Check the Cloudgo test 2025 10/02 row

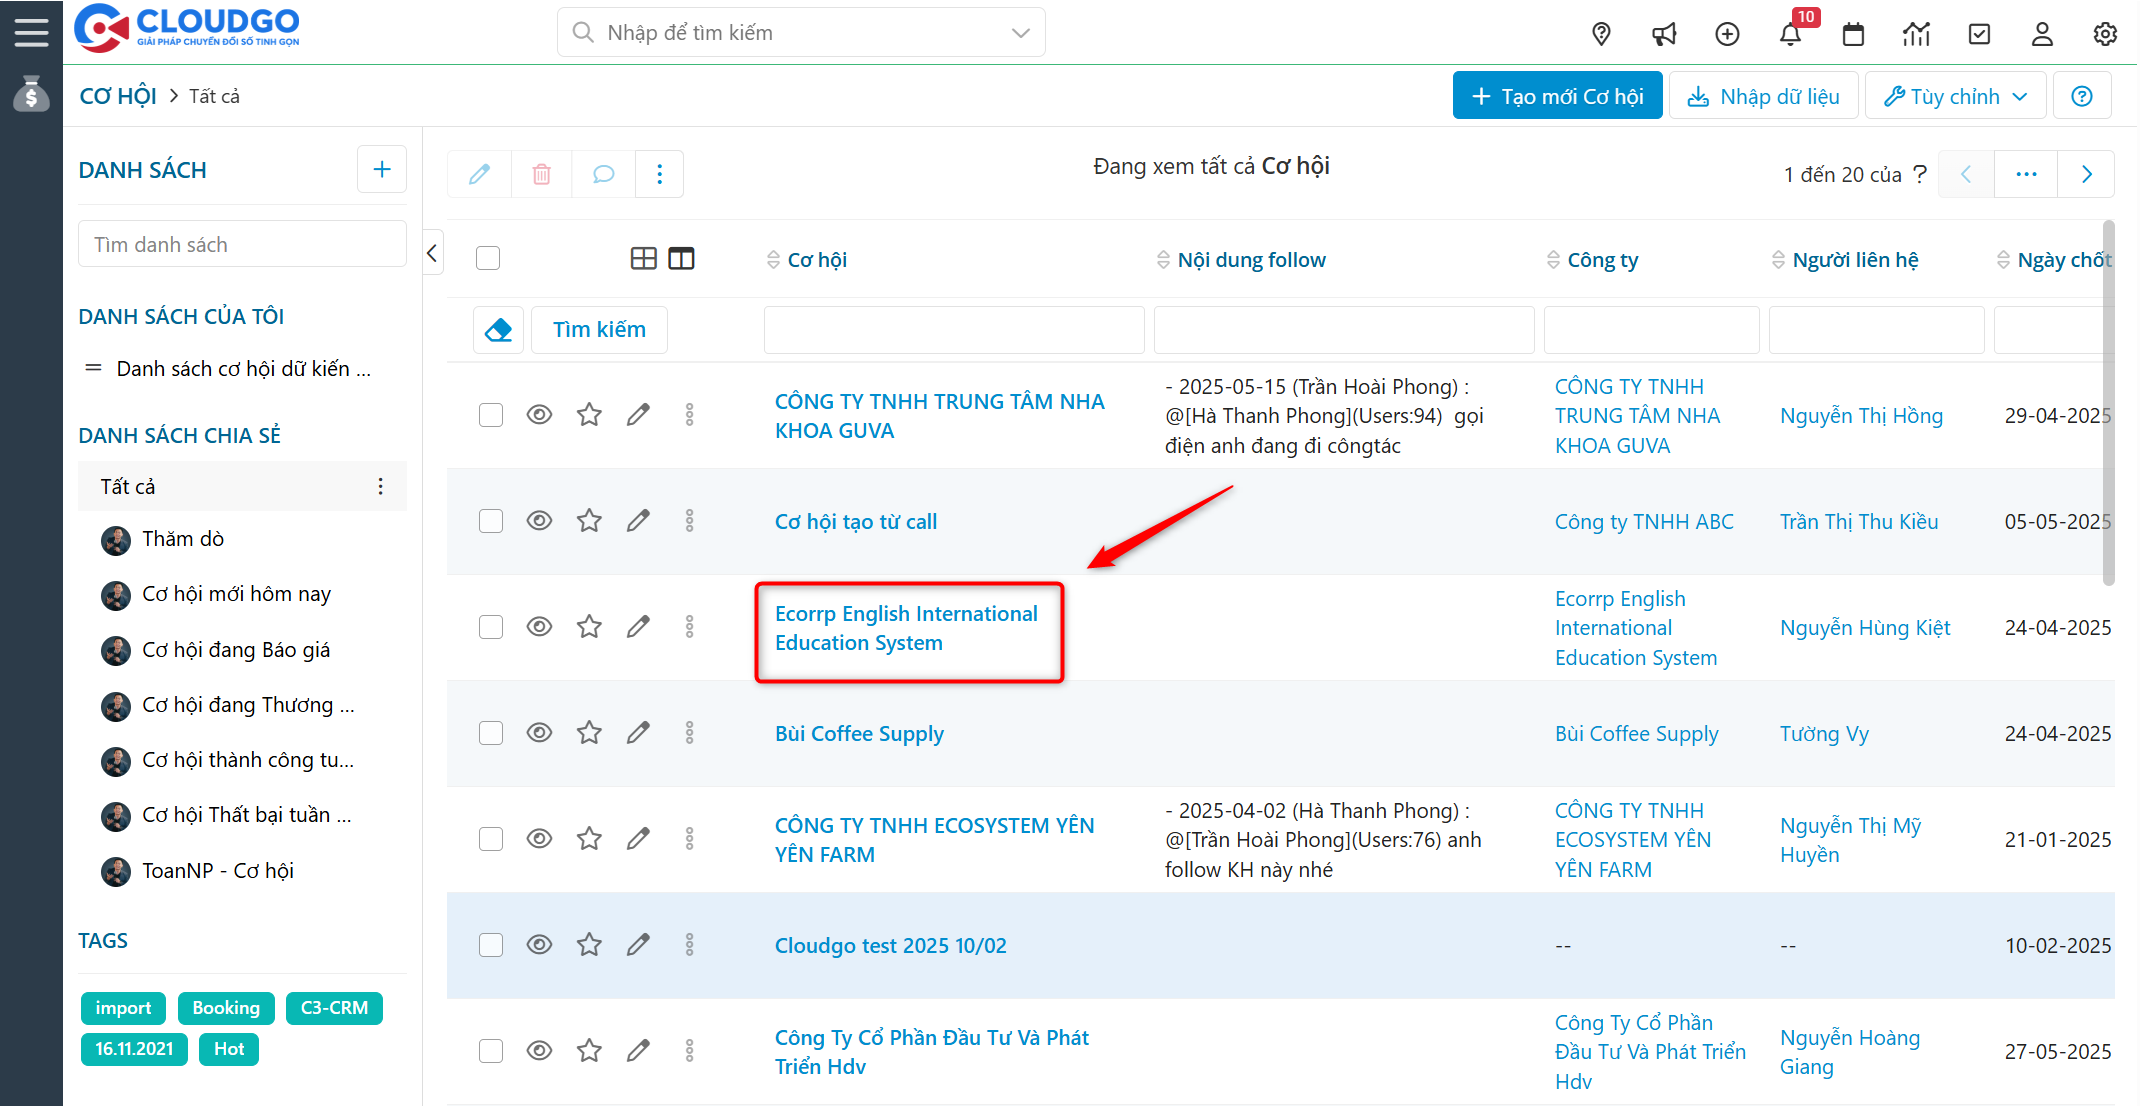click(x=490, y=945)
